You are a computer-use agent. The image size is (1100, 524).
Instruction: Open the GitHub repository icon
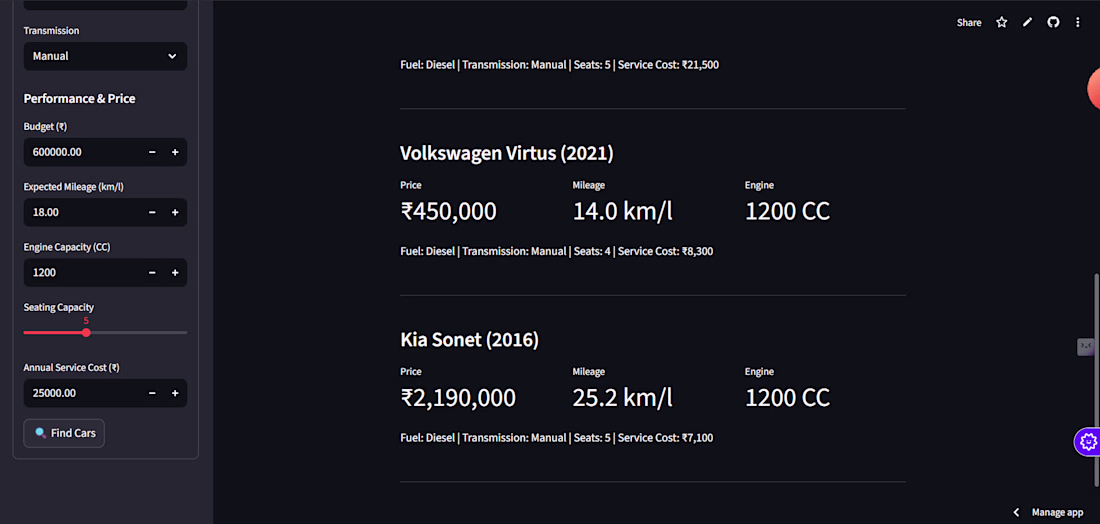coord(1053,22)
